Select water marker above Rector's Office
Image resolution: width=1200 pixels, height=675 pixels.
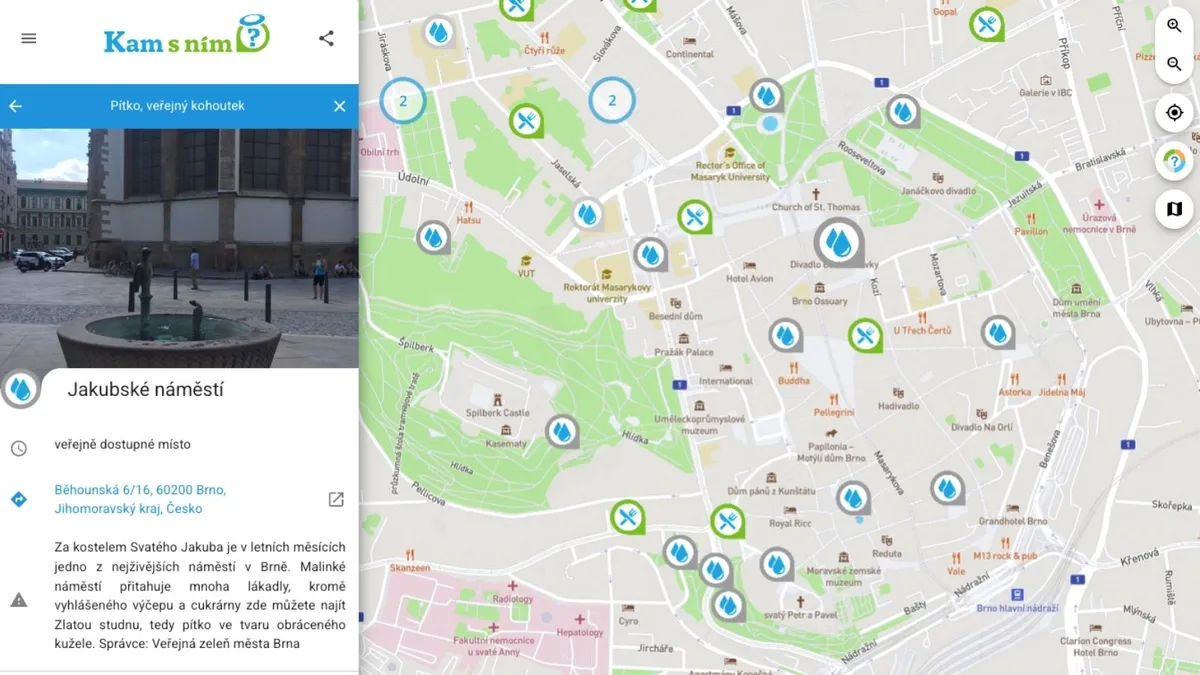[x=767, y=95]
